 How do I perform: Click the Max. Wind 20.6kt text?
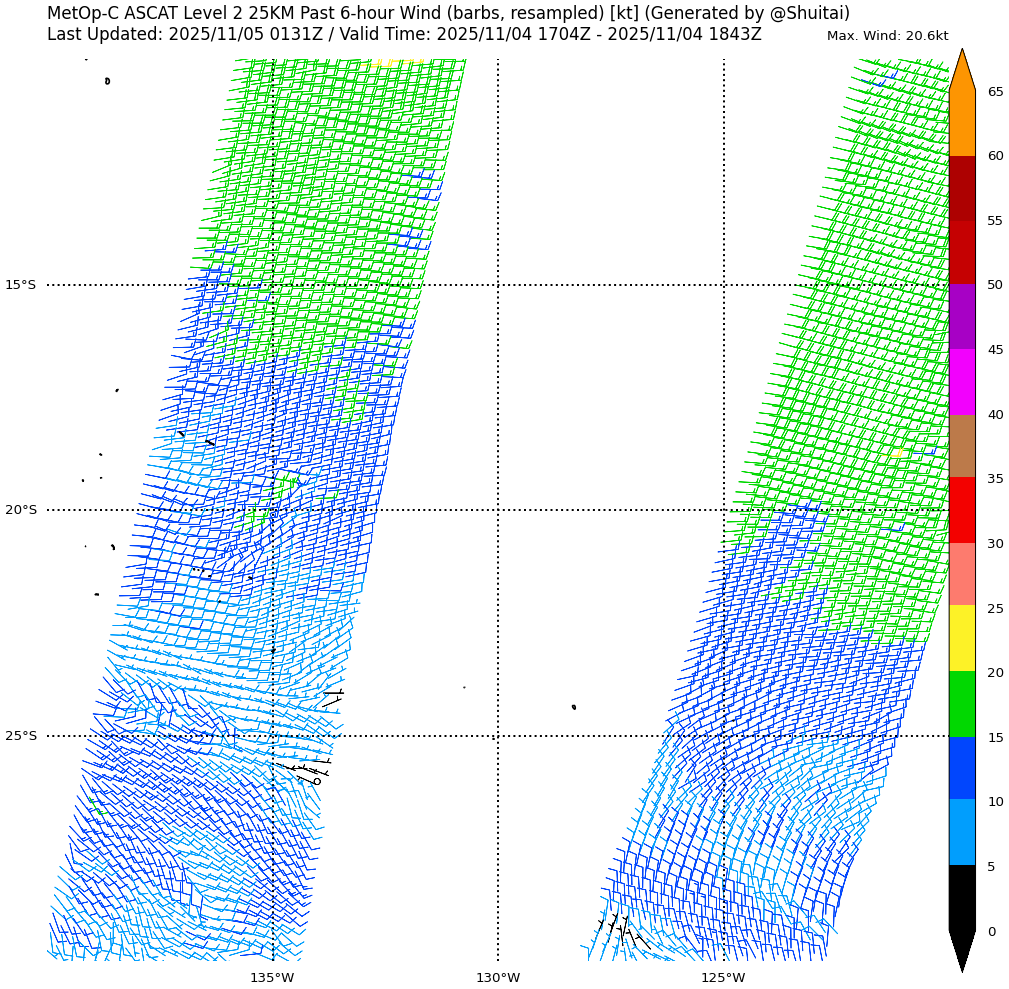pos(887,36)
